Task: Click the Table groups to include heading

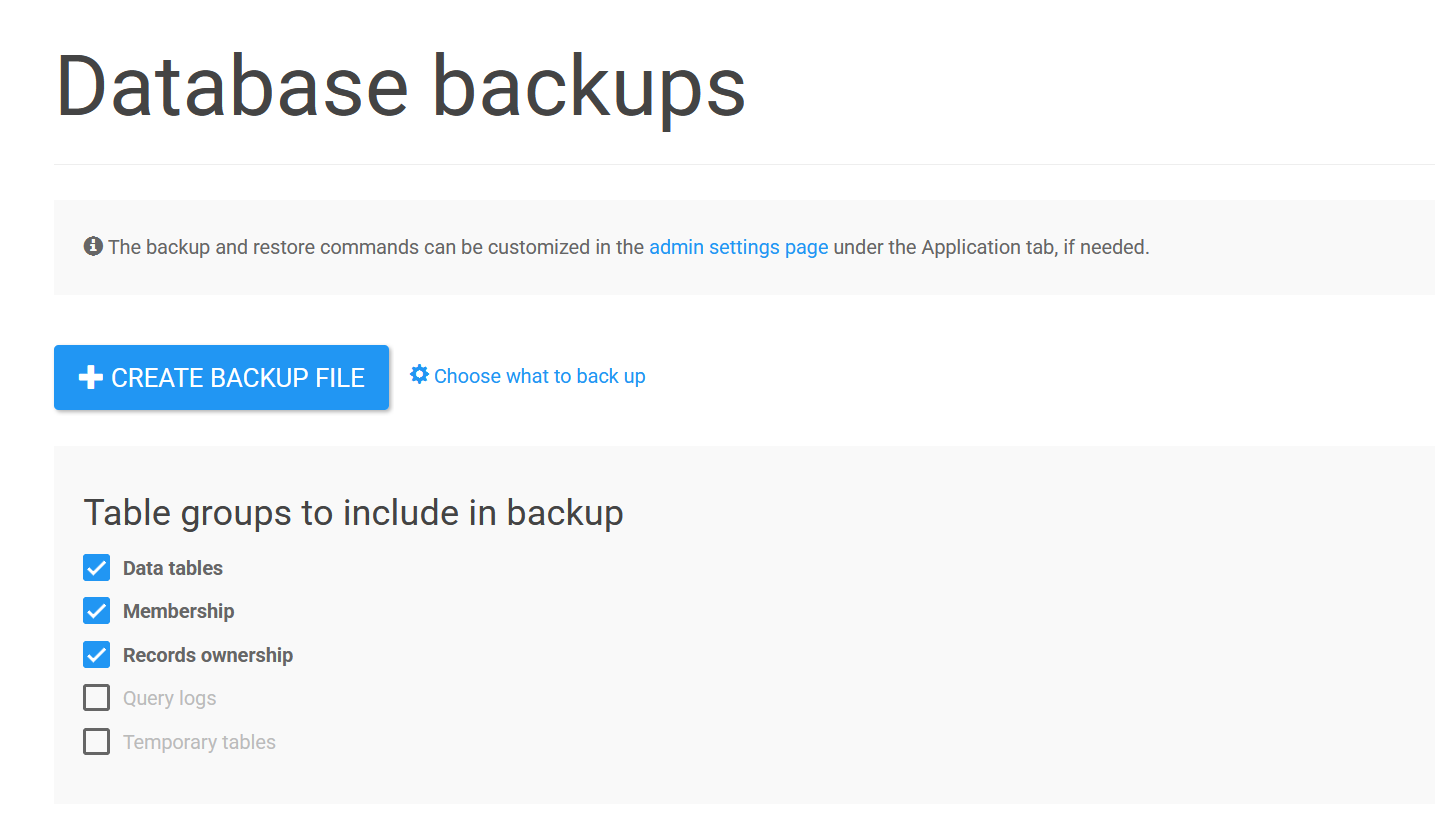Action: coord(353,512)
